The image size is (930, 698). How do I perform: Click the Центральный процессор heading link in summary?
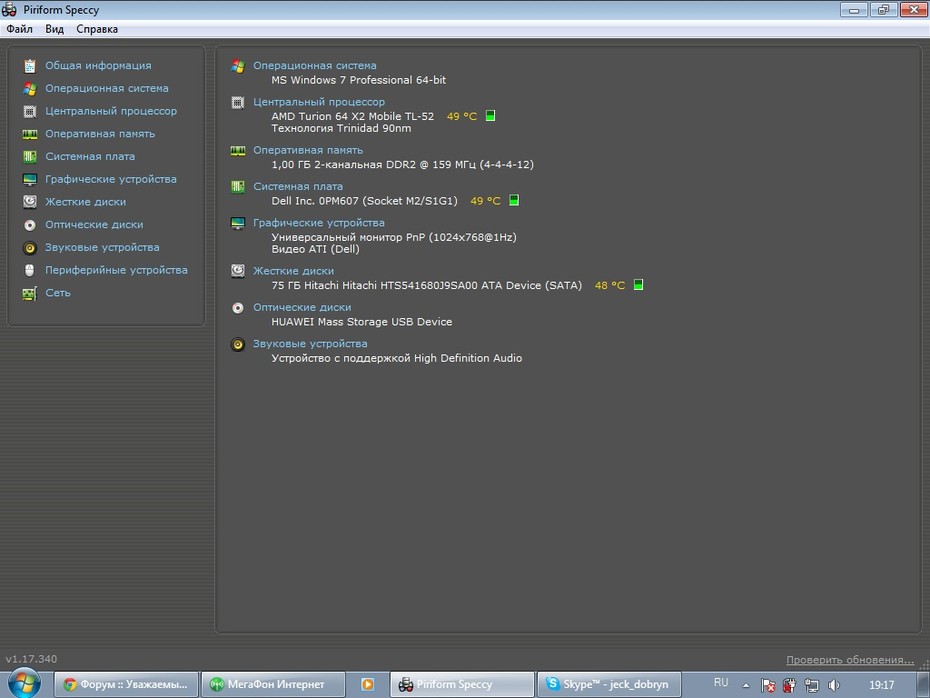(319, 102)
